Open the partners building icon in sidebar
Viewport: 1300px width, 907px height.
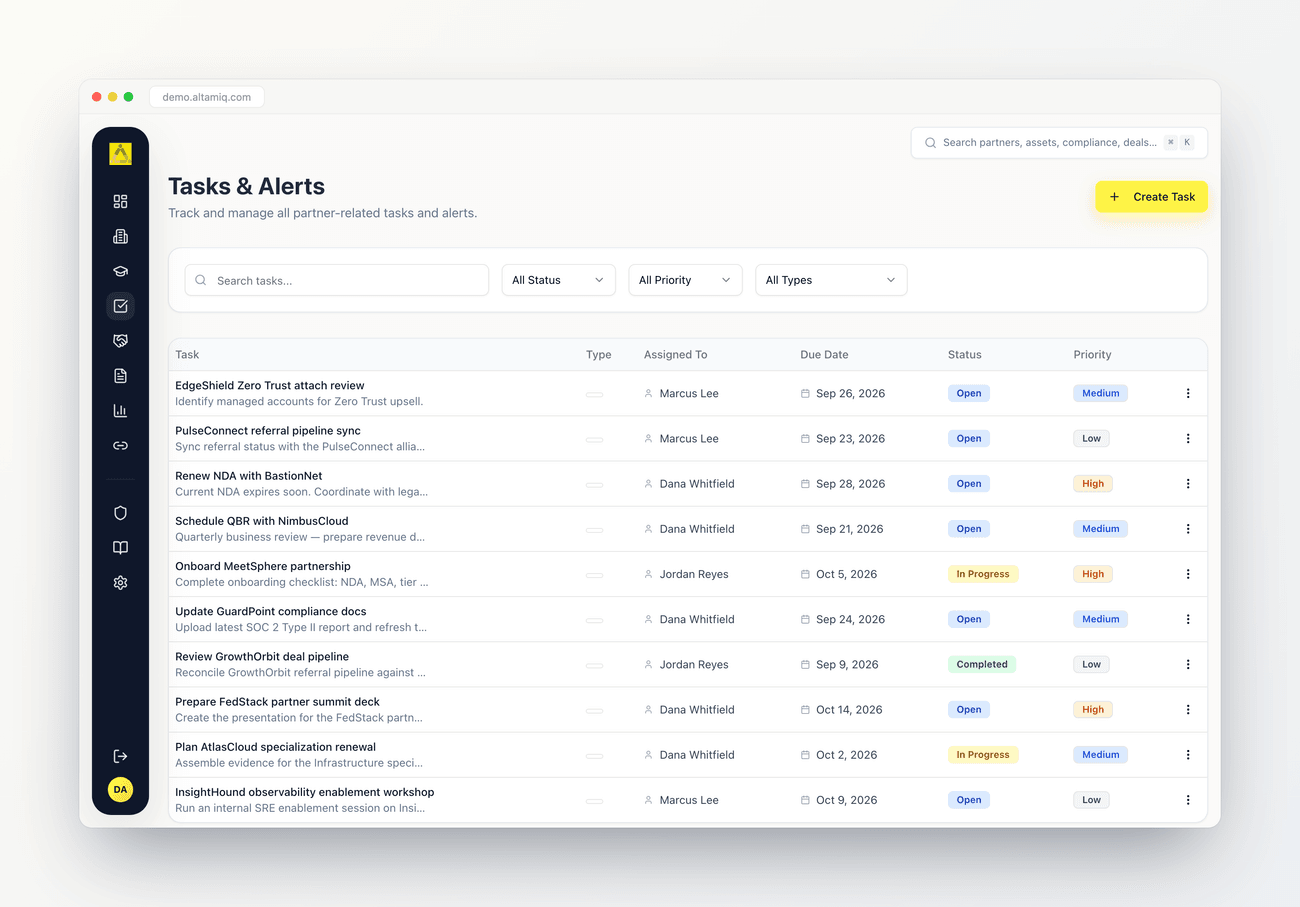120,236
